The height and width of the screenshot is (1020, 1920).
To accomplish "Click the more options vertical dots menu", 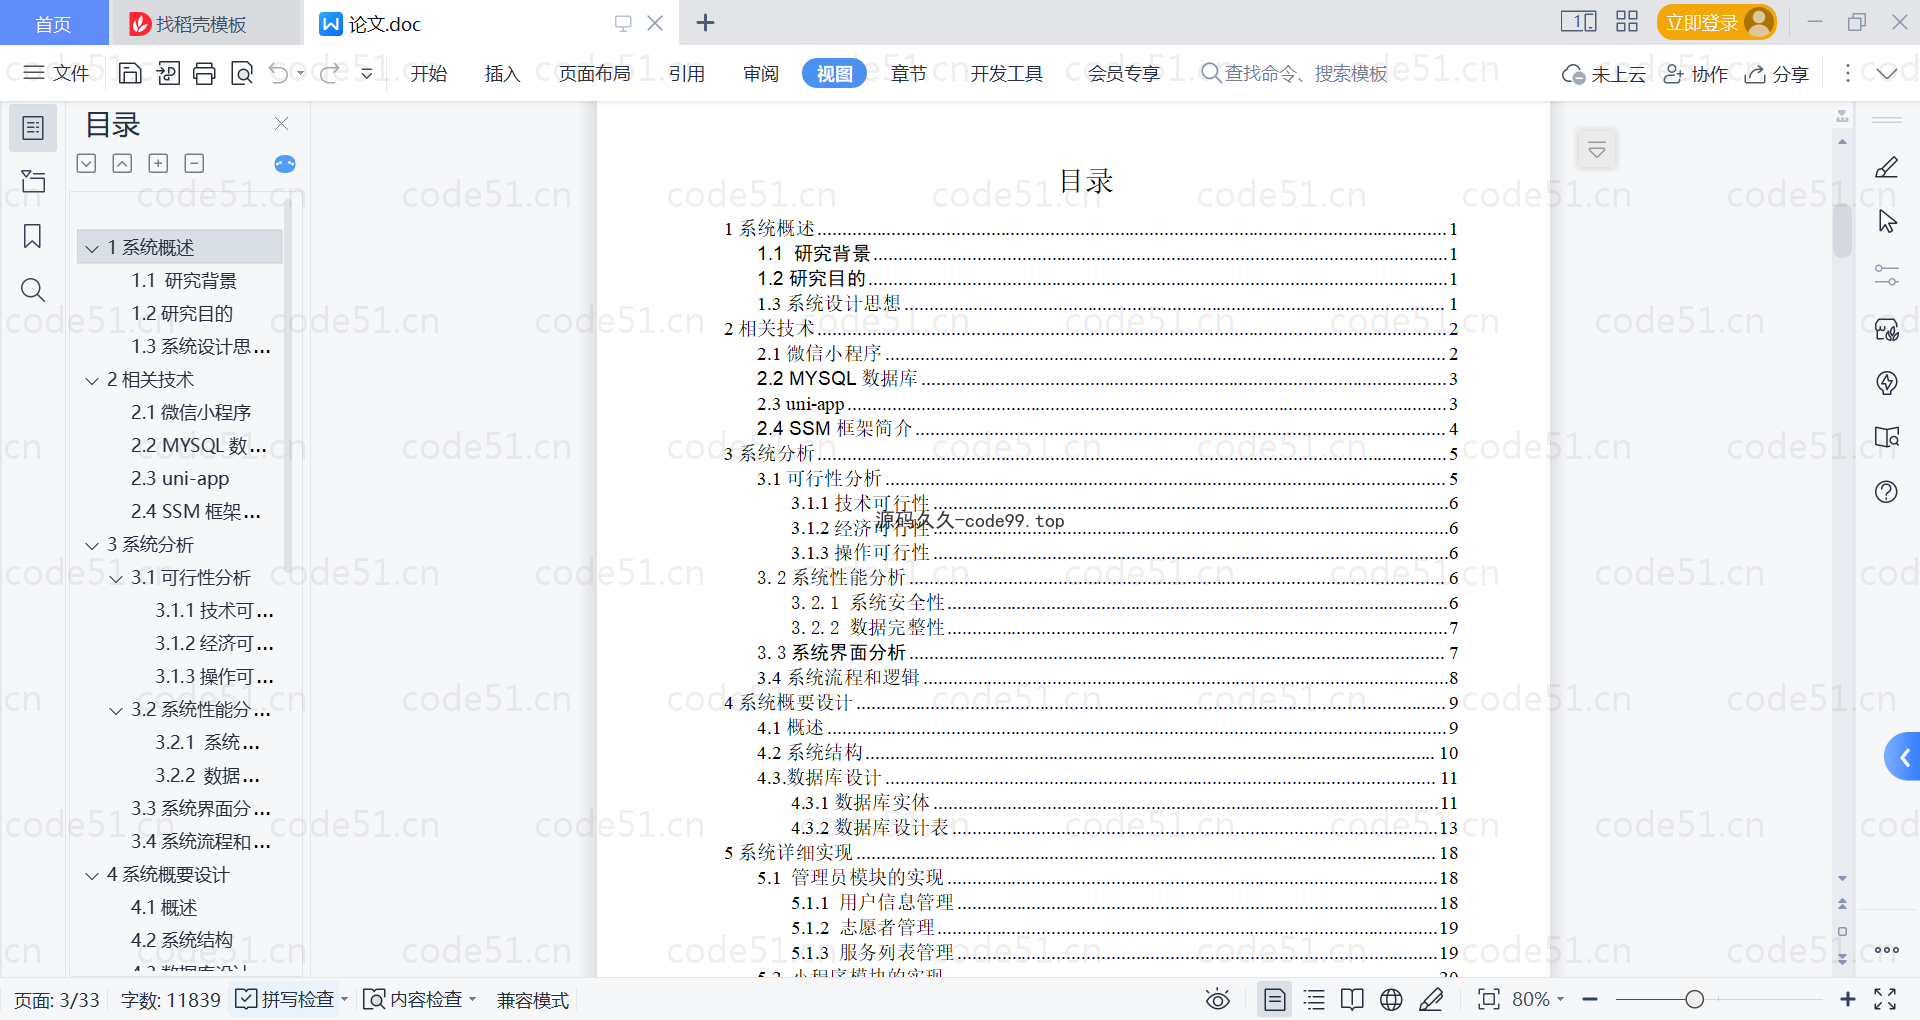I will click(x=1847, y=73).
